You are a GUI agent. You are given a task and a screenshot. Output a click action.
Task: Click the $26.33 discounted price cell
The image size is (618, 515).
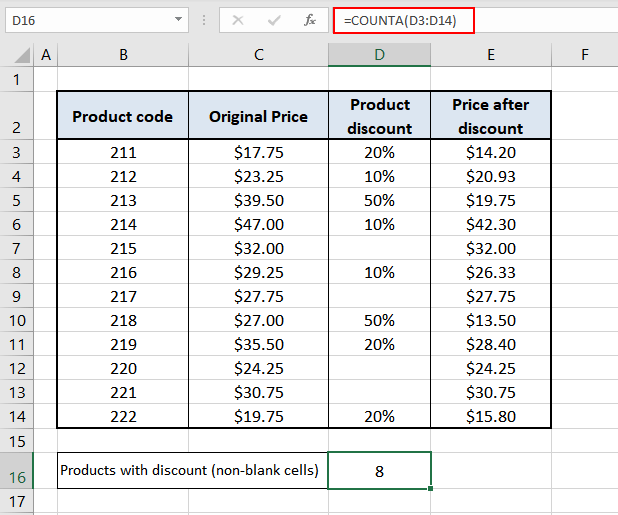point(491,272)
